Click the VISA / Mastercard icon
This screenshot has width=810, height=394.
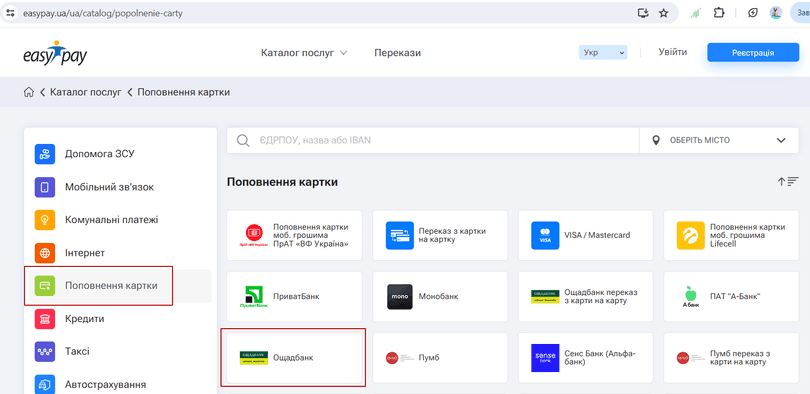point(546,235)
